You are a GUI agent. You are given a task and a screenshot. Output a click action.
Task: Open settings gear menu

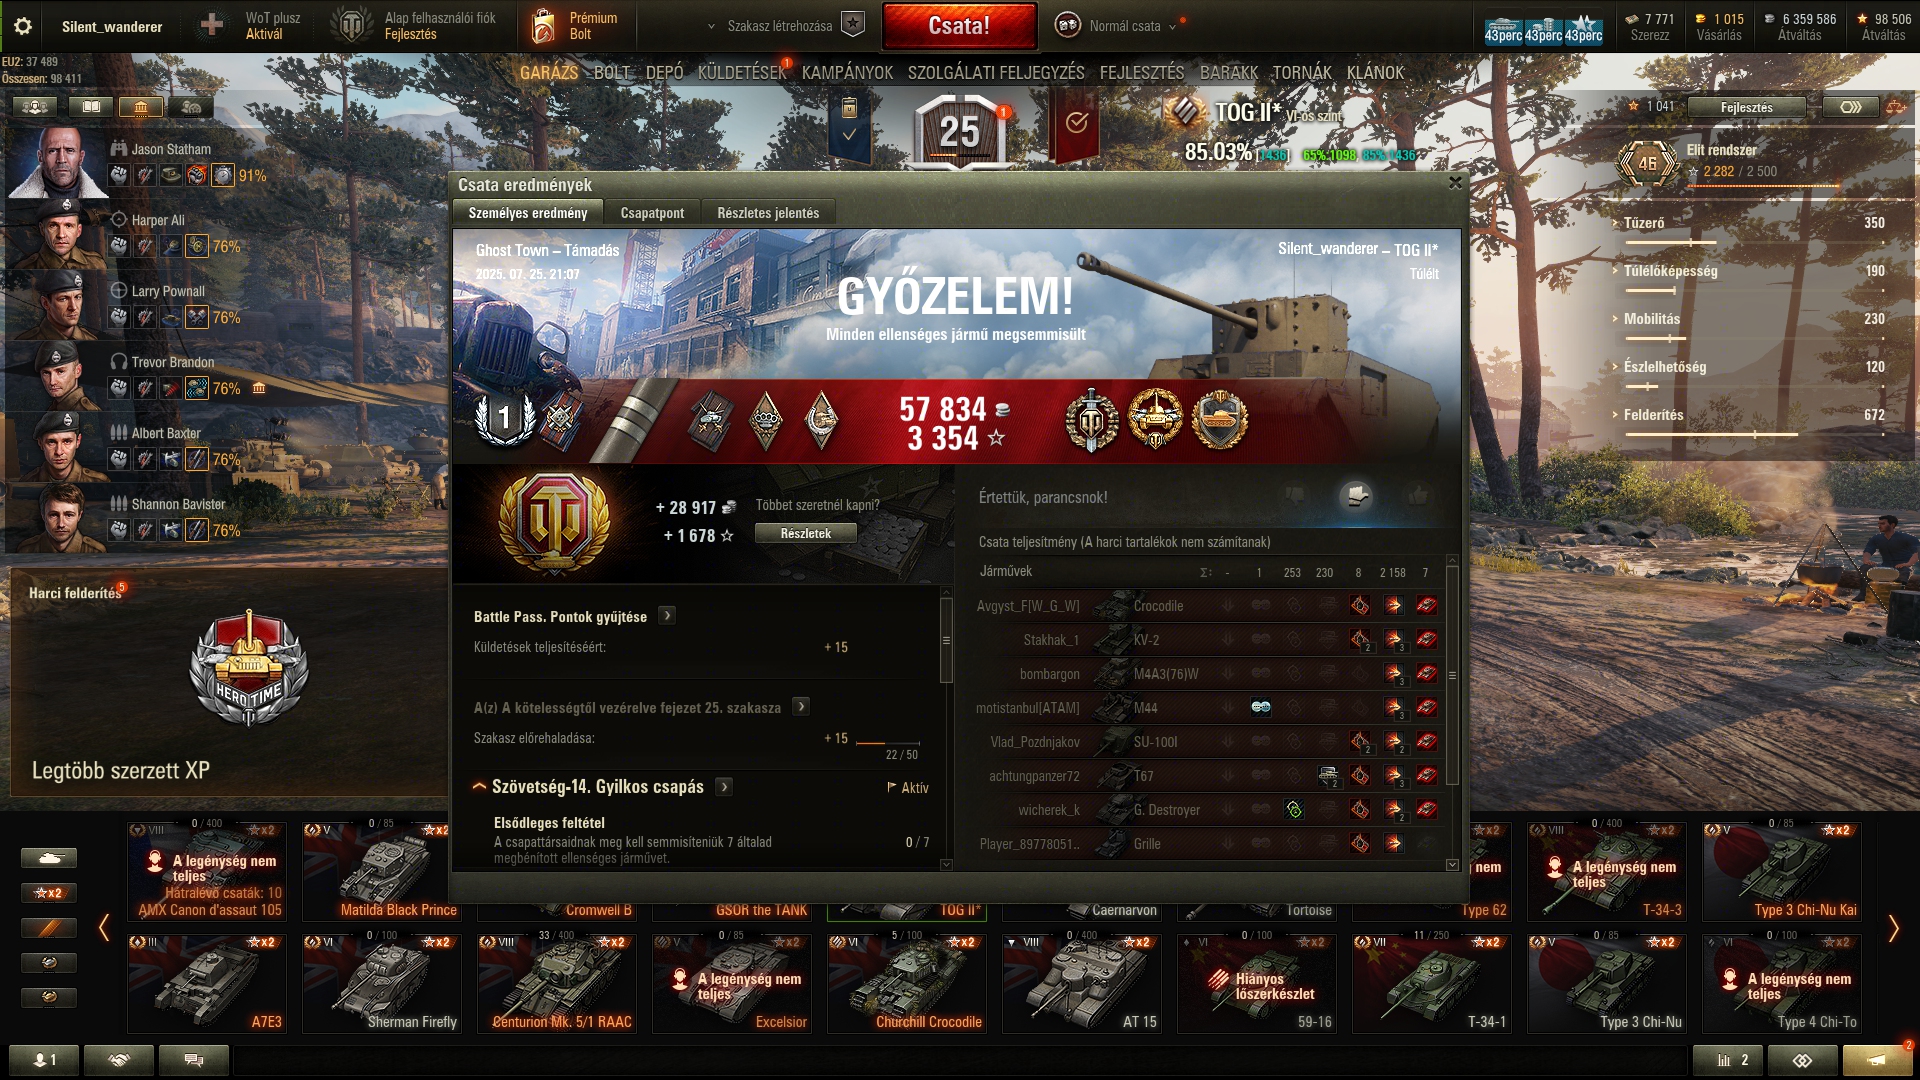23,26
